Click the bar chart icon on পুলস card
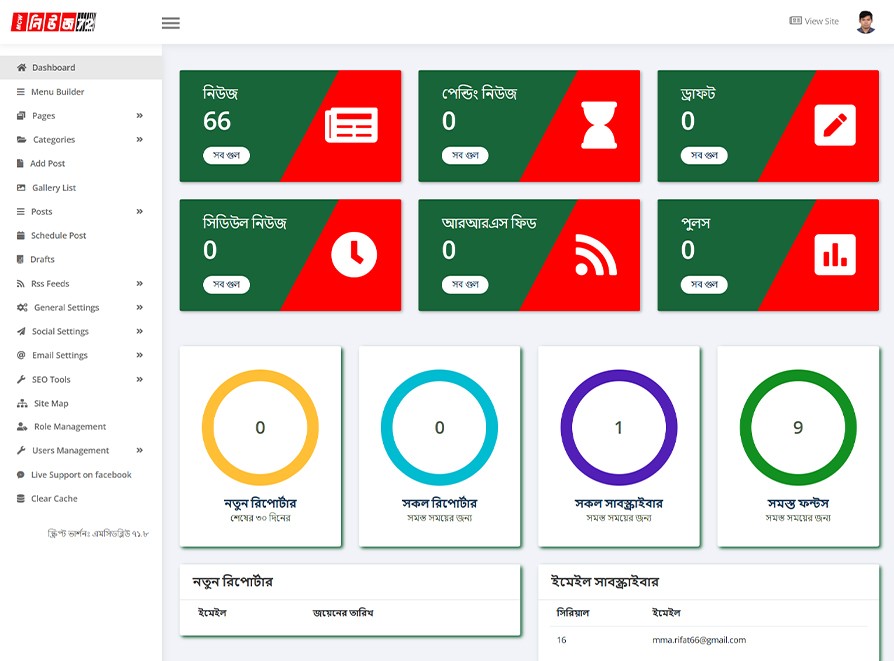The image size is (894, 661). point(835,254)
